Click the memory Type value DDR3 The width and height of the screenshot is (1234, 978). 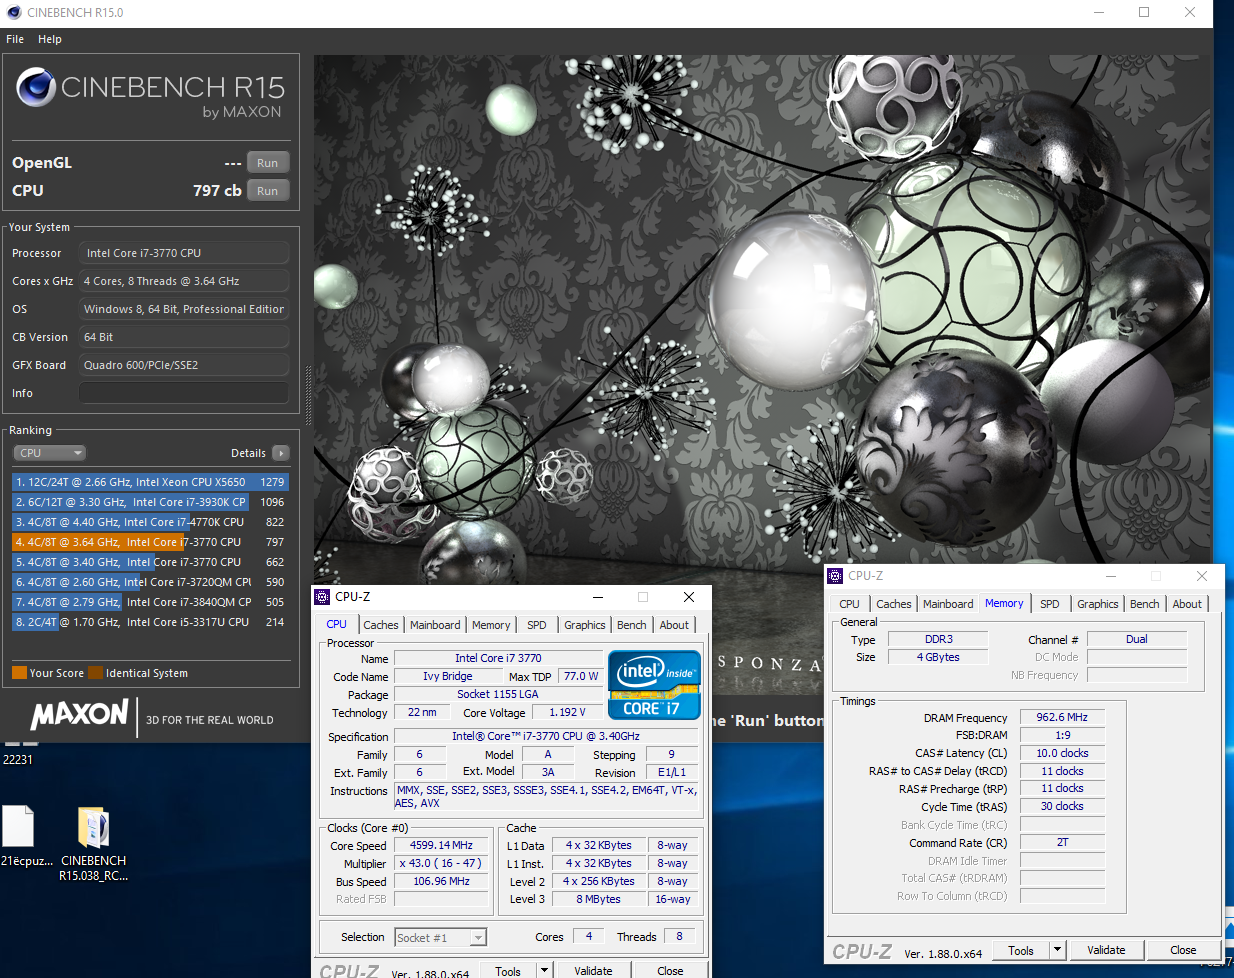tap(938, 639)
